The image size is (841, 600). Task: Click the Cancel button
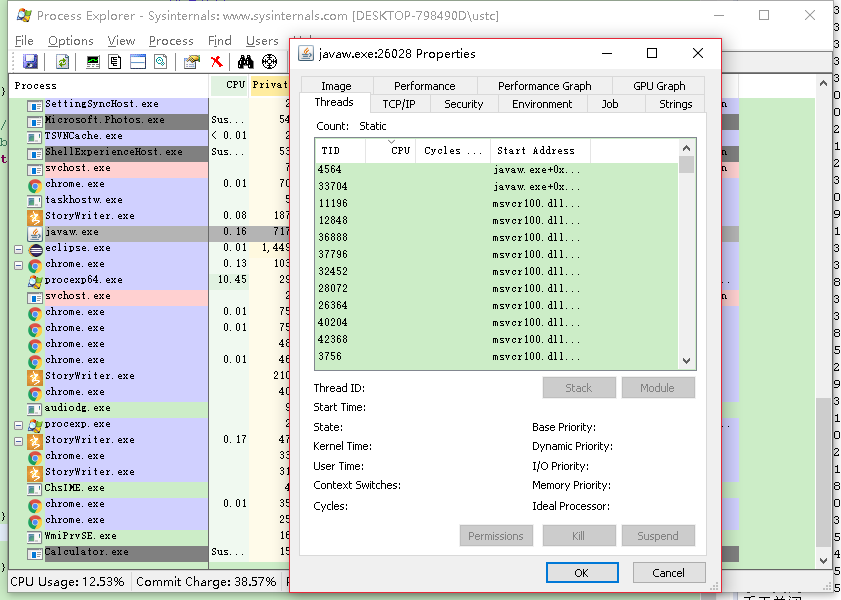(668, 573)
